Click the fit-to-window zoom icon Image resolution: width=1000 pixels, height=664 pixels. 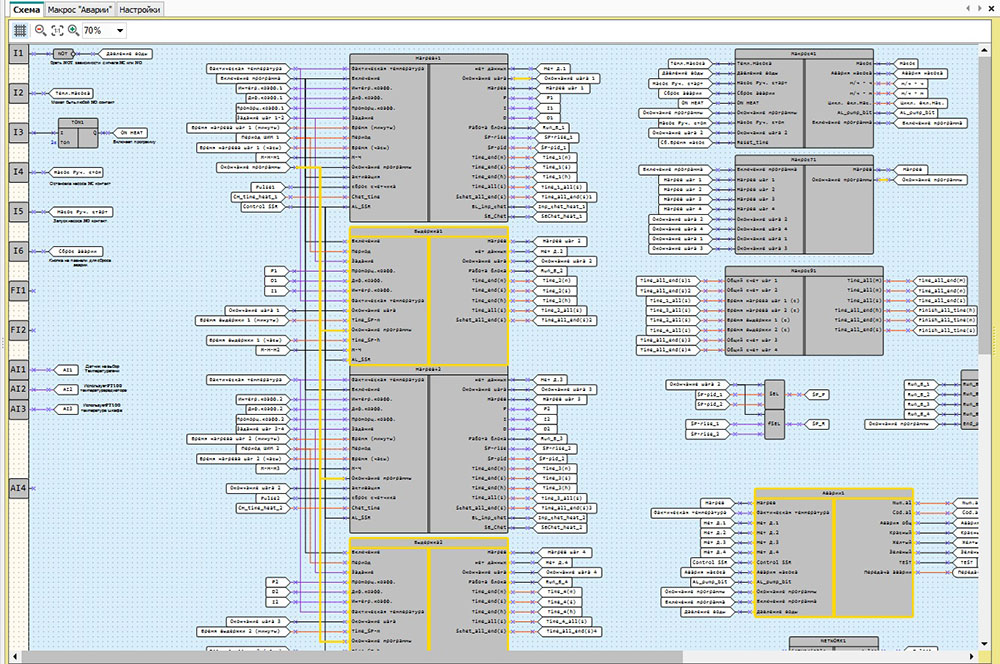coord(57,31)
